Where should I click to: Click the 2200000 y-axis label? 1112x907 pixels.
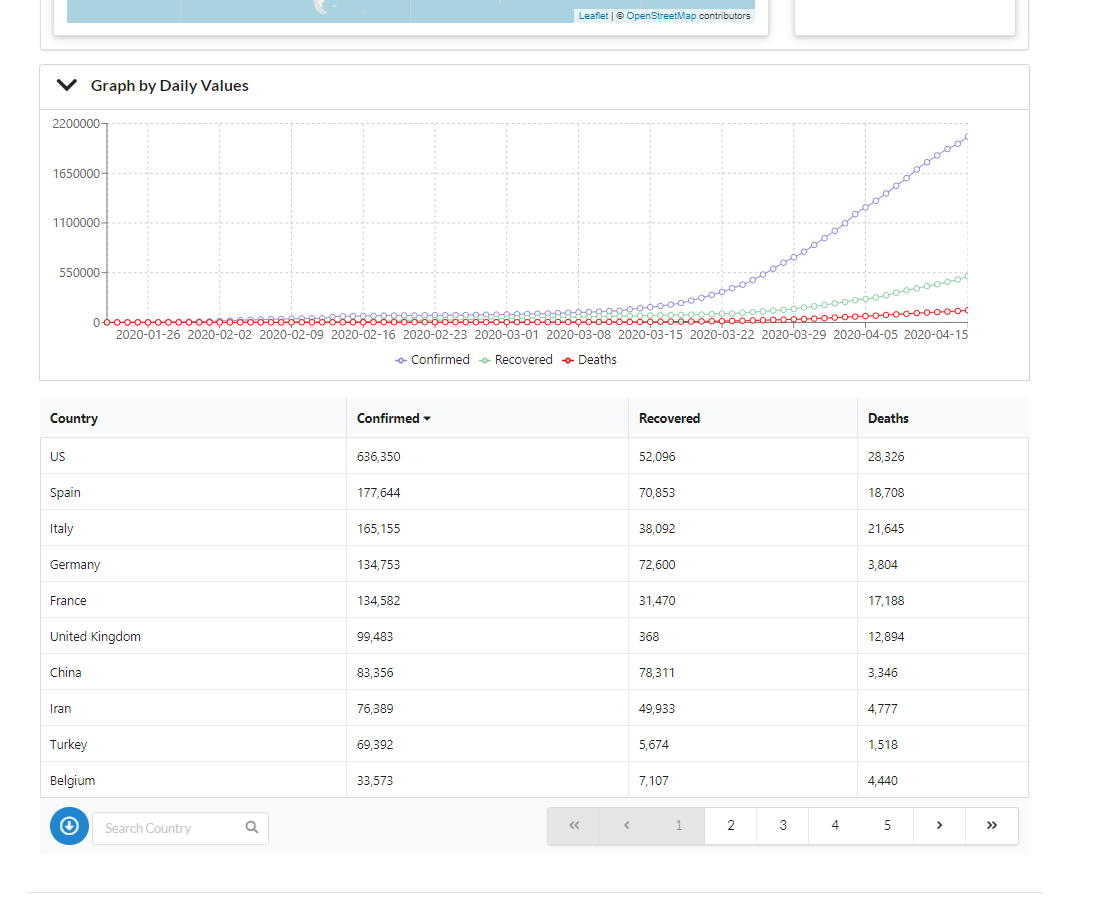point(76,124)
